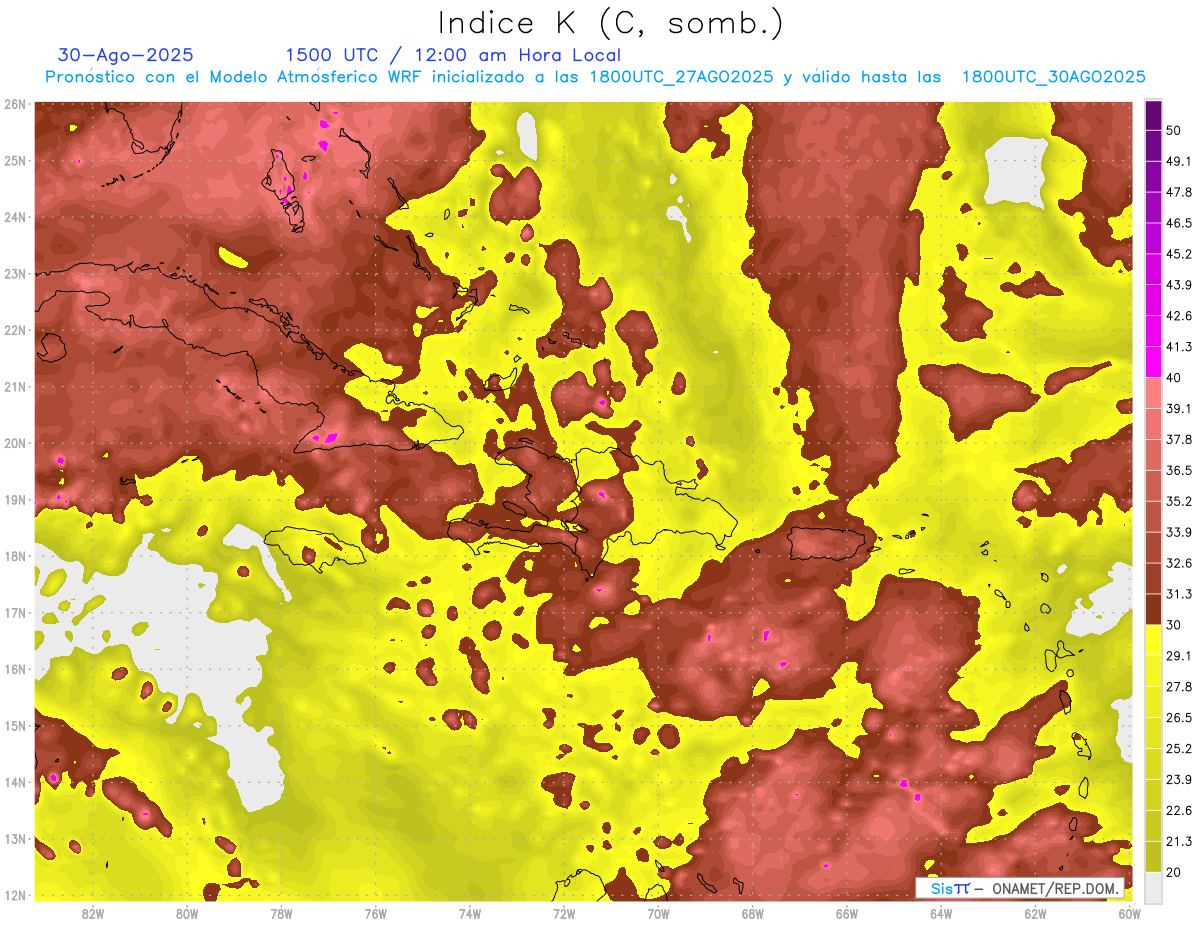Image resolution: width=1200 pixels, height=927 pixels.
Task: Click the latitude label "25N"
Action: (15, 161)
